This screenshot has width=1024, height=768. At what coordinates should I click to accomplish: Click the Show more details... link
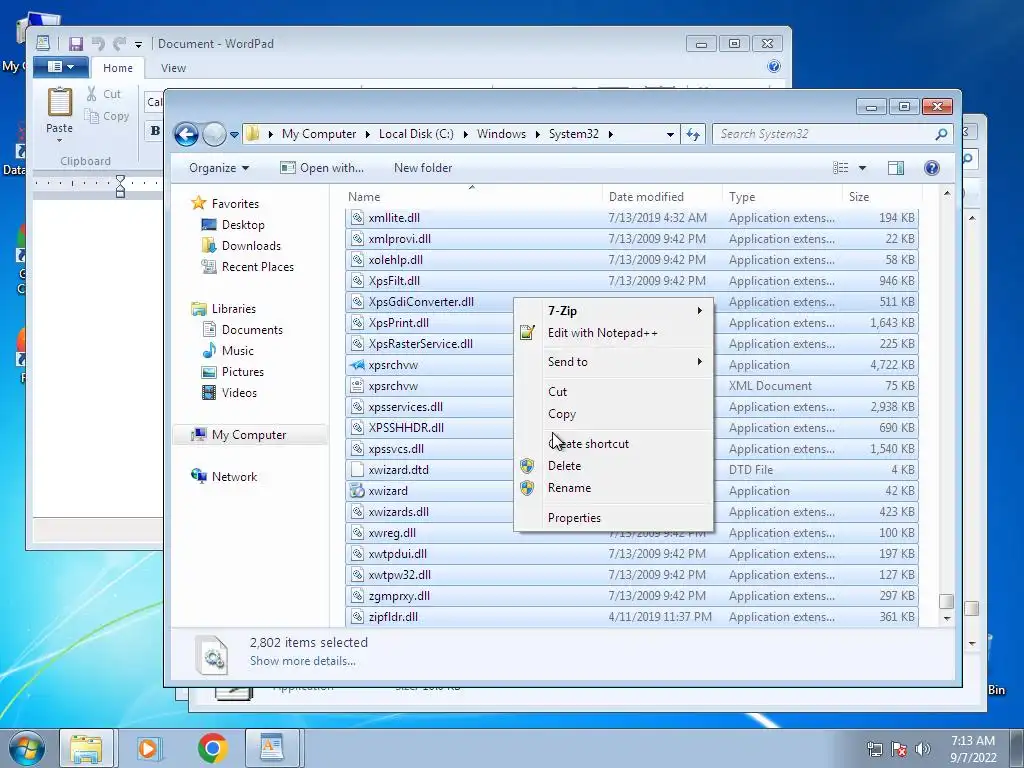pos(302,661)
